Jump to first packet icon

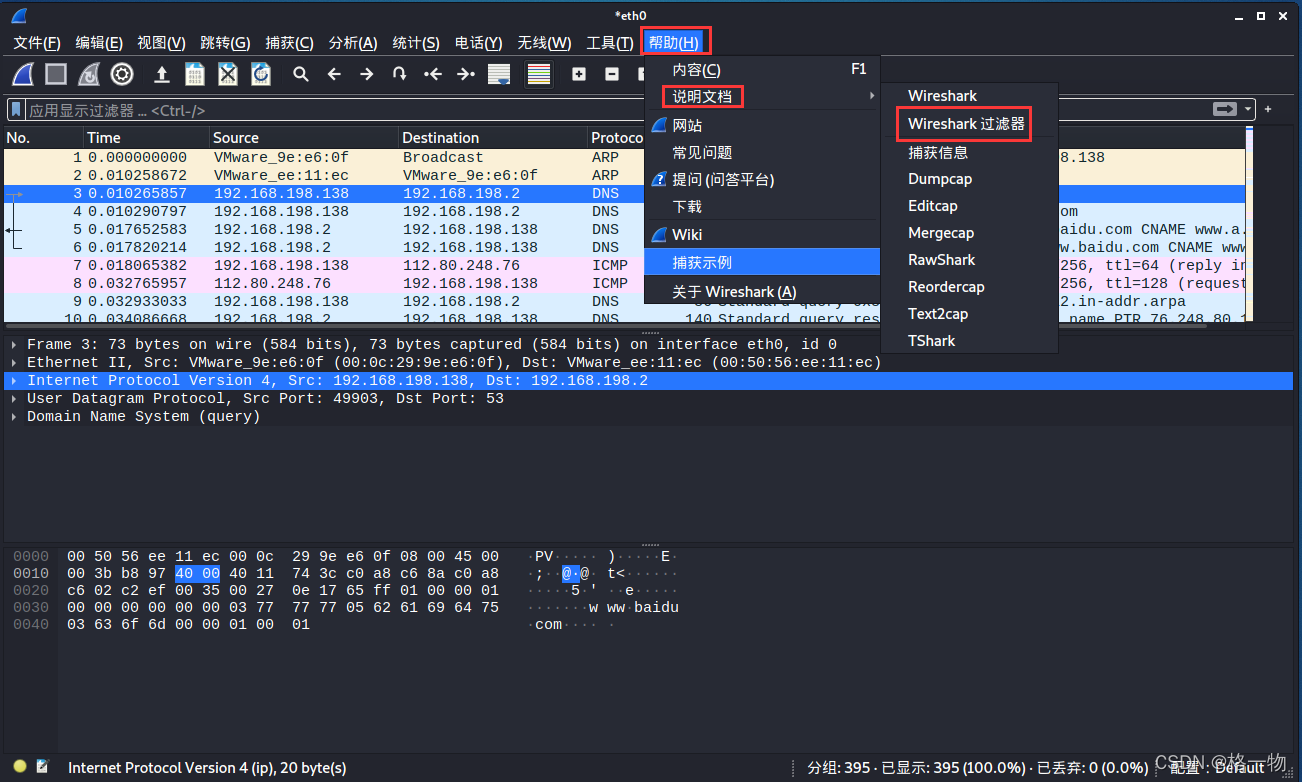point(433,74)
